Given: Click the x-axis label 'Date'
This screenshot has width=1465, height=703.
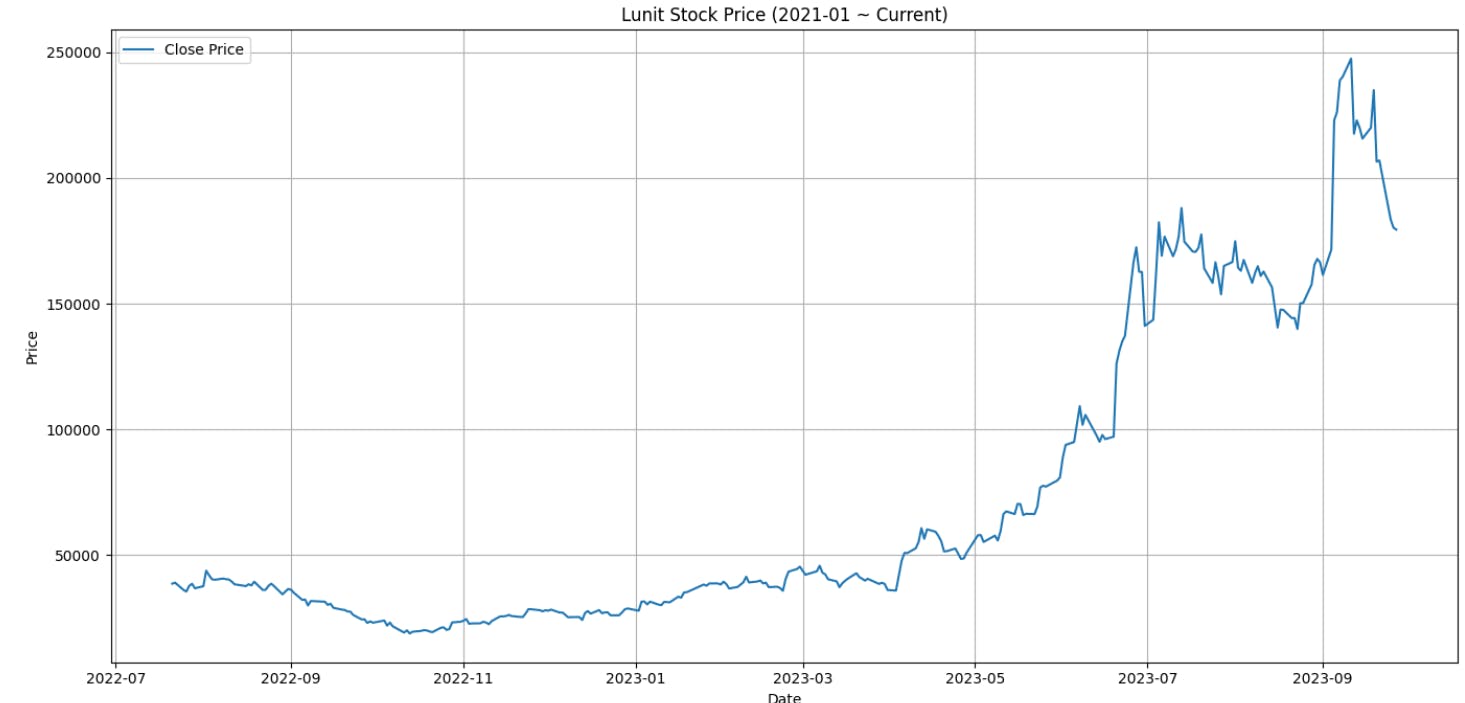Looking at the screenshot, I should point(784,697).
